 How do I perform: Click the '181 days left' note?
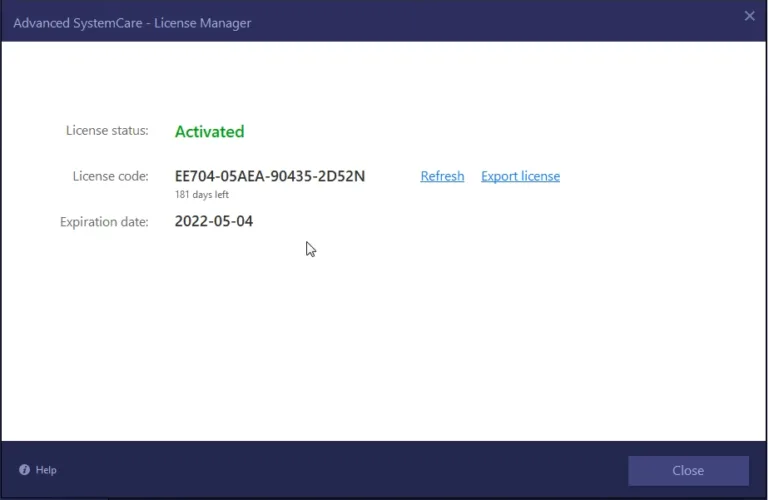click(202, 194)
